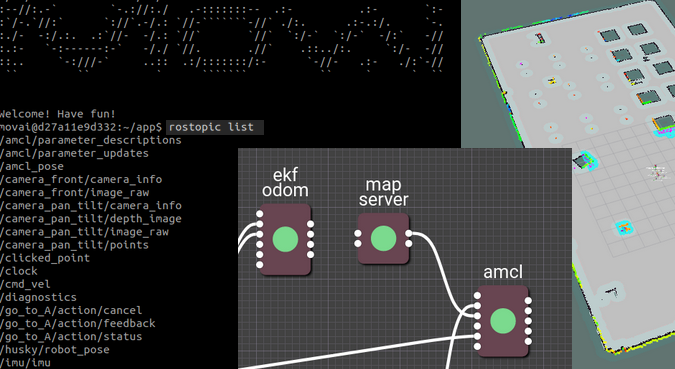Click the /camera_front/camera_info topic line
Image resolution: width=675 pixels, height=369 pixels.
click(81, 180)
